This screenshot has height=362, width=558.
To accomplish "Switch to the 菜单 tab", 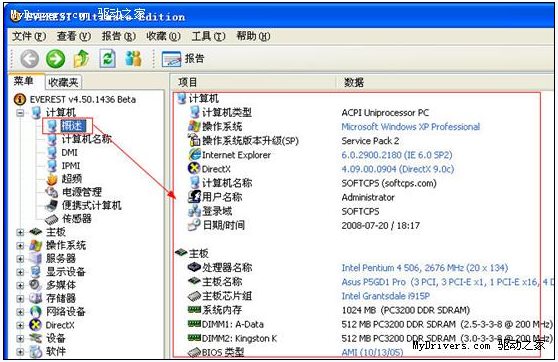I will click(24, 82).
